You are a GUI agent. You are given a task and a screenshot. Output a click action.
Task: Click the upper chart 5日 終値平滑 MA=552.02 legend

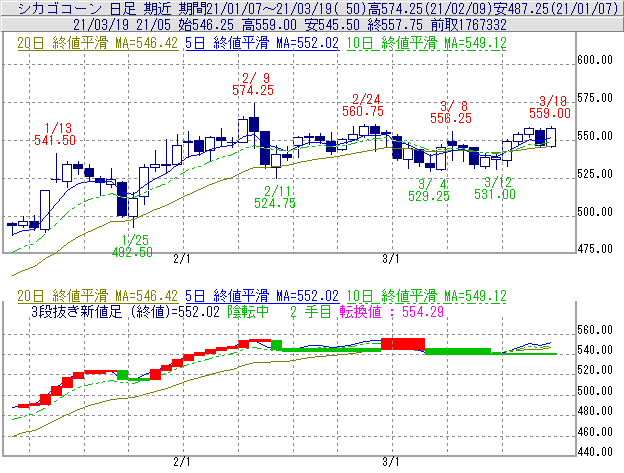pos(262,43)
